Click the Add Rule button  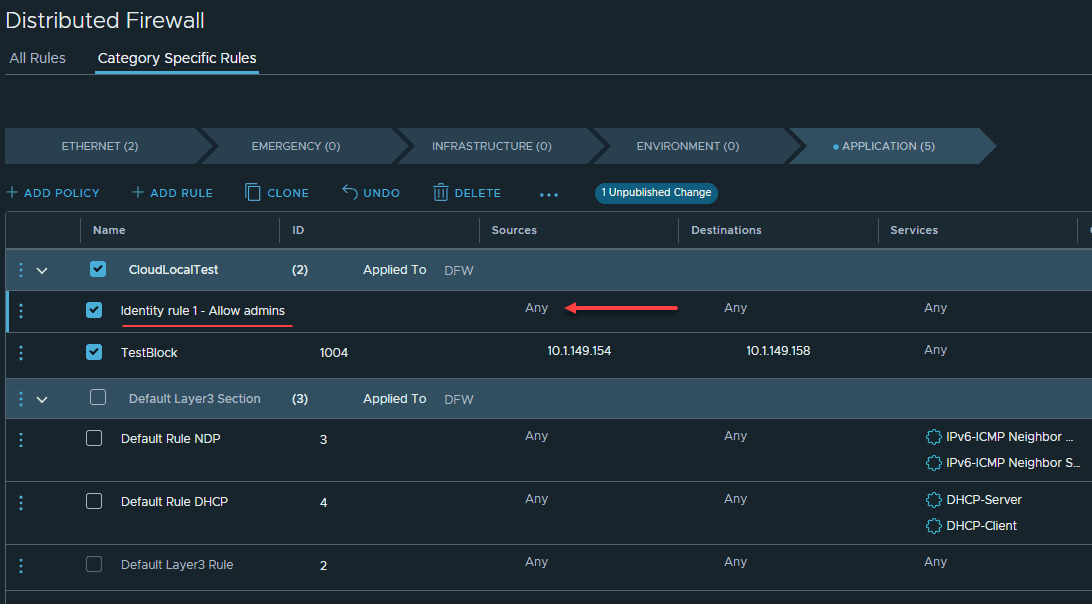click(x=172, y=193)
